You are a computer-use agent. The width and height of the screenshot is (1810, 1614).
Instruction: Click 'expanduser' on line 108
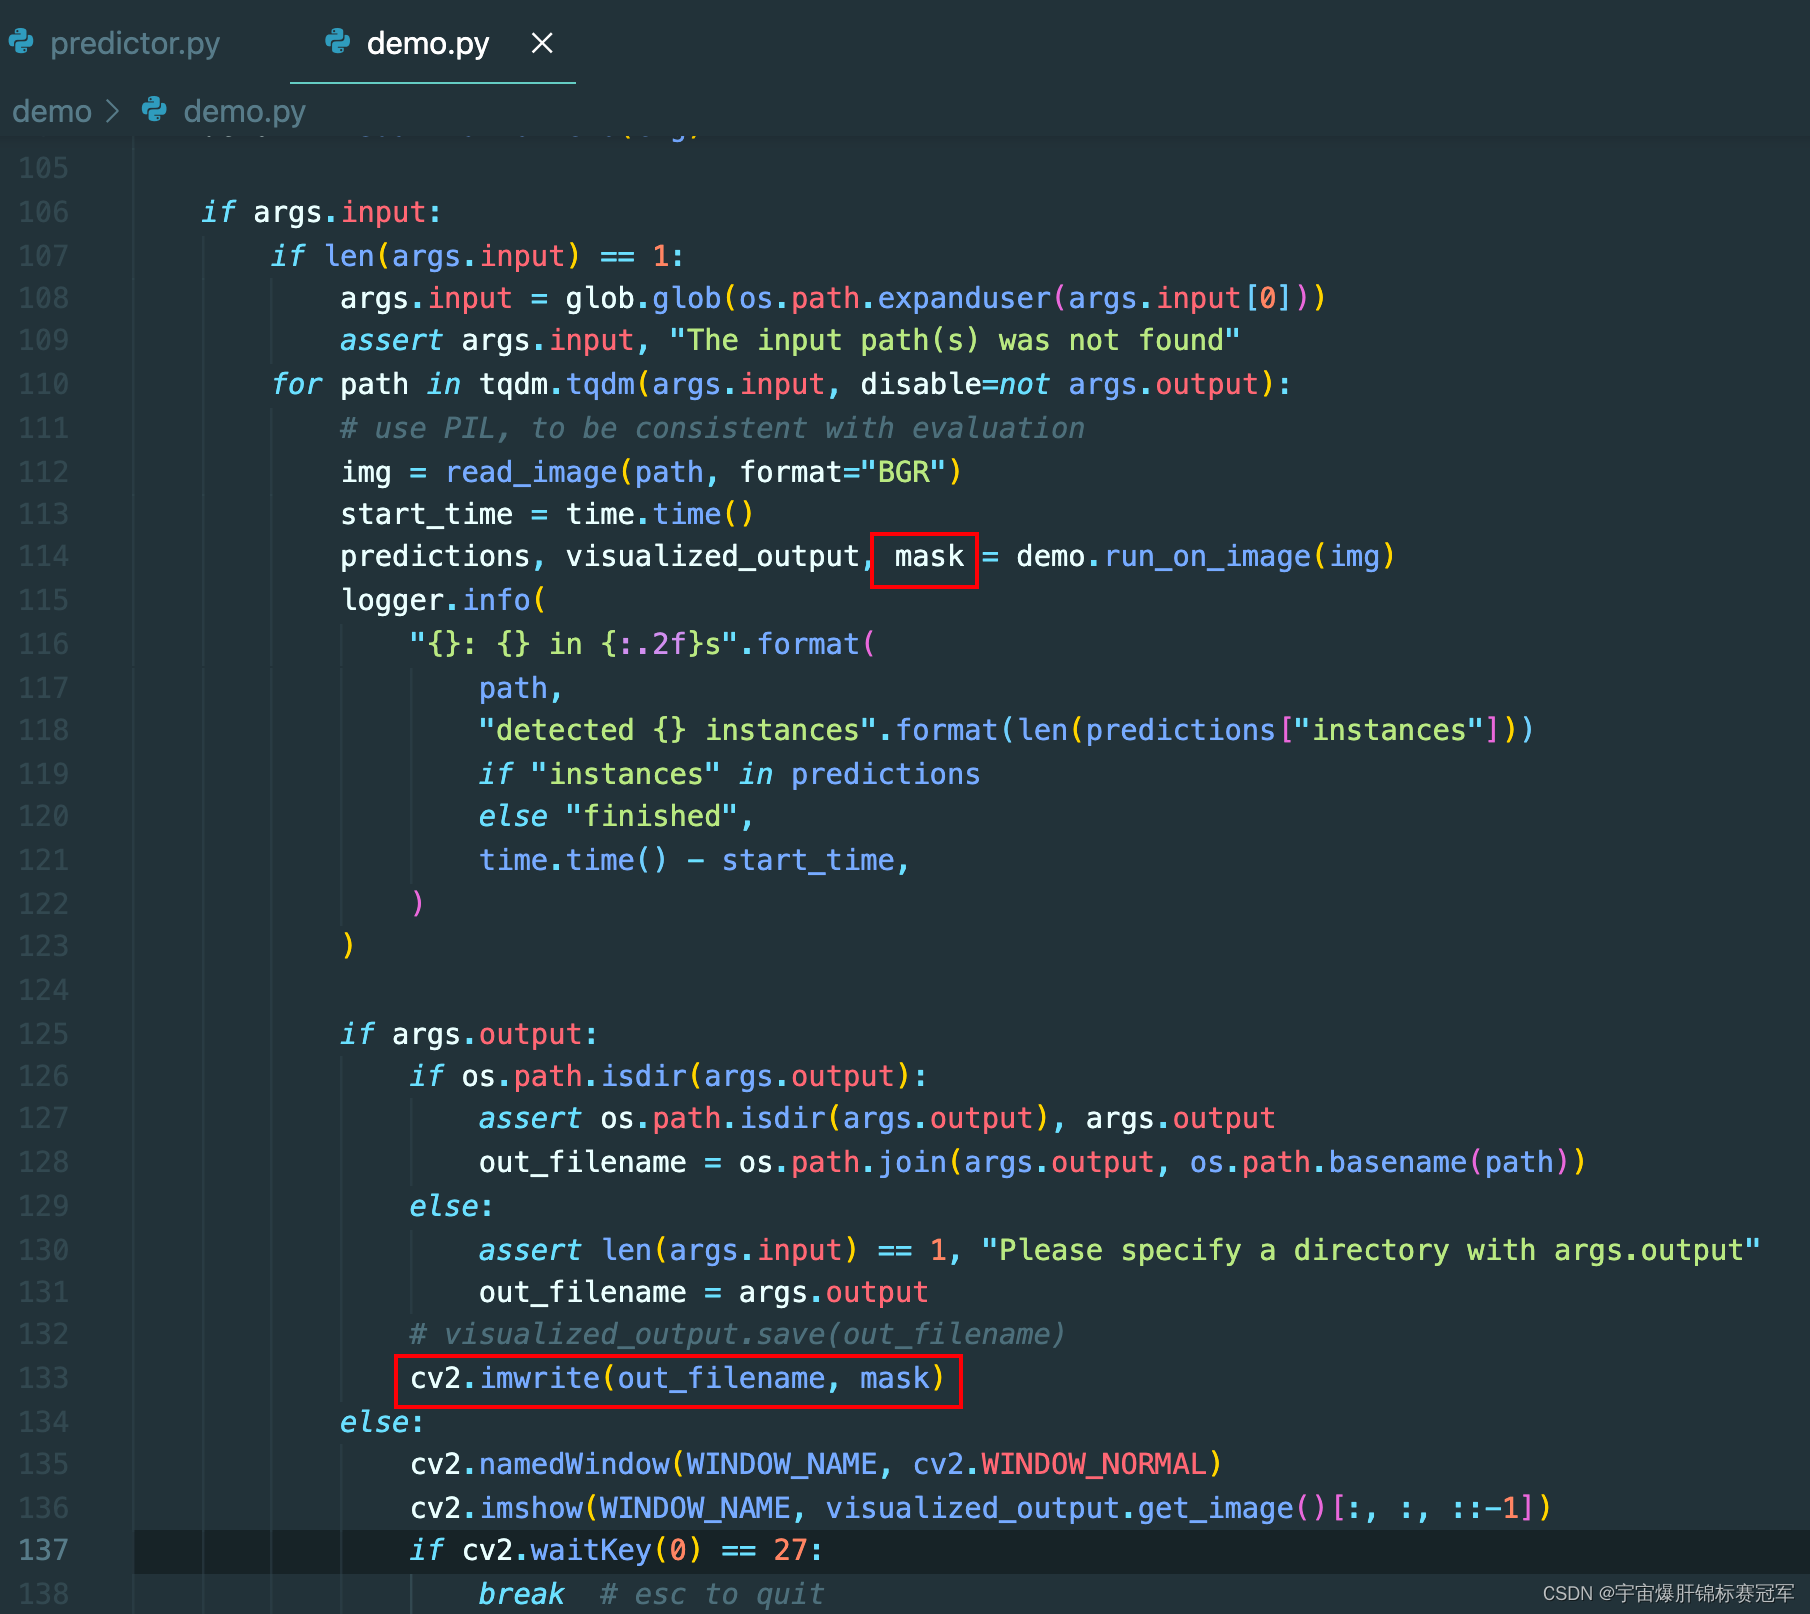click(x=964, y=298)
